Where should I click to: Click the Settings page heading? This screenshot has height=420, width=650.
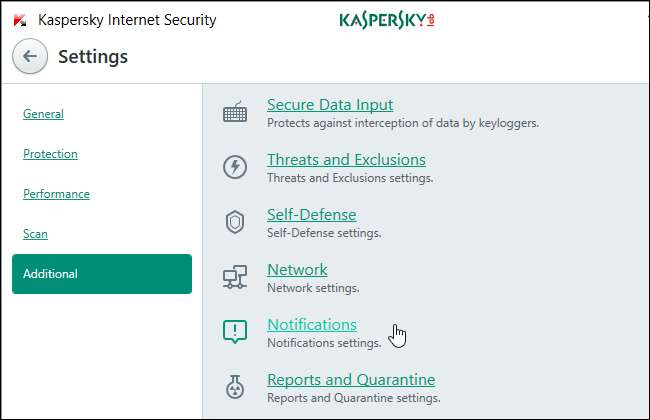pyautogui.click(x=93, y=56)
